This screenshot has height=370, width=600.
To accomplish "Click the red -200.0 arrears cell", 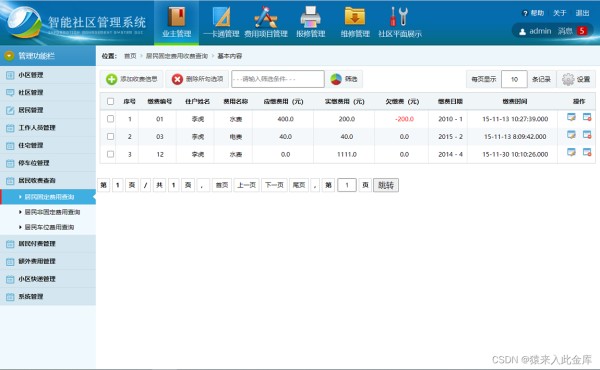I will click(404, 119).
